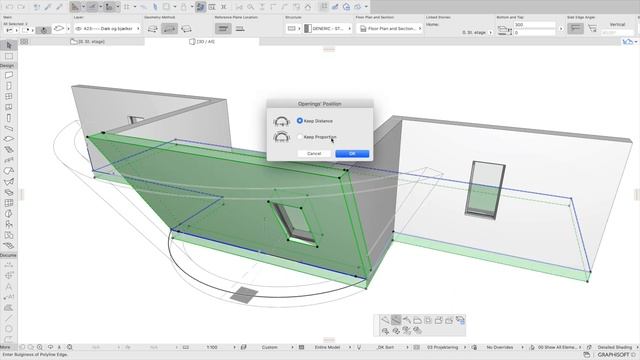The image size is (640, 360).
Task: Click the Redo icon in the top toolbar
Action: point(21,7)
